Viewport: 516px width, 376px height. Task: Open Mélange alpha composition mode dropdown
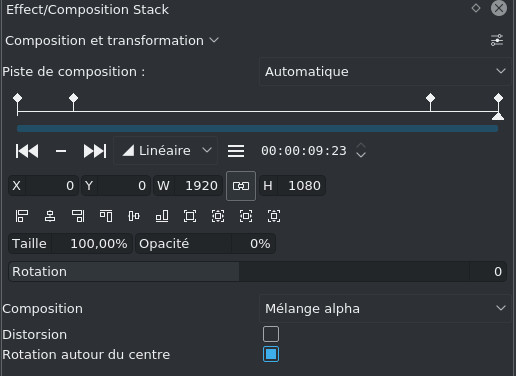point(385,308)
